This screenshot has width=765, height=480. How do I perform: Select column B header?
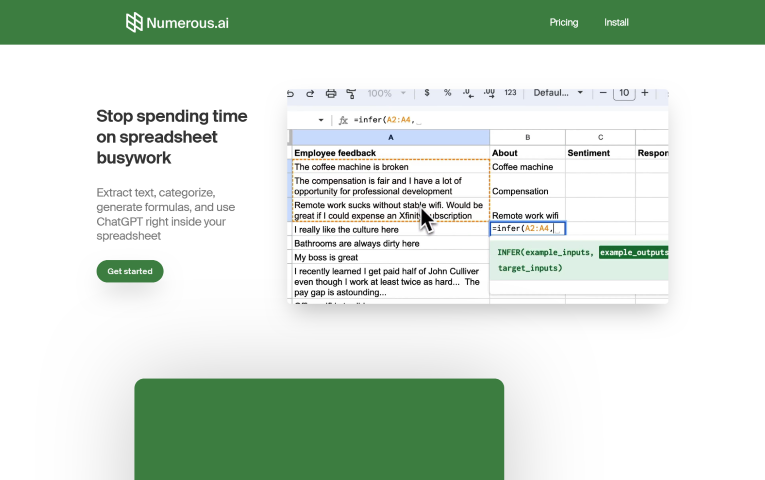pos(527,138)
